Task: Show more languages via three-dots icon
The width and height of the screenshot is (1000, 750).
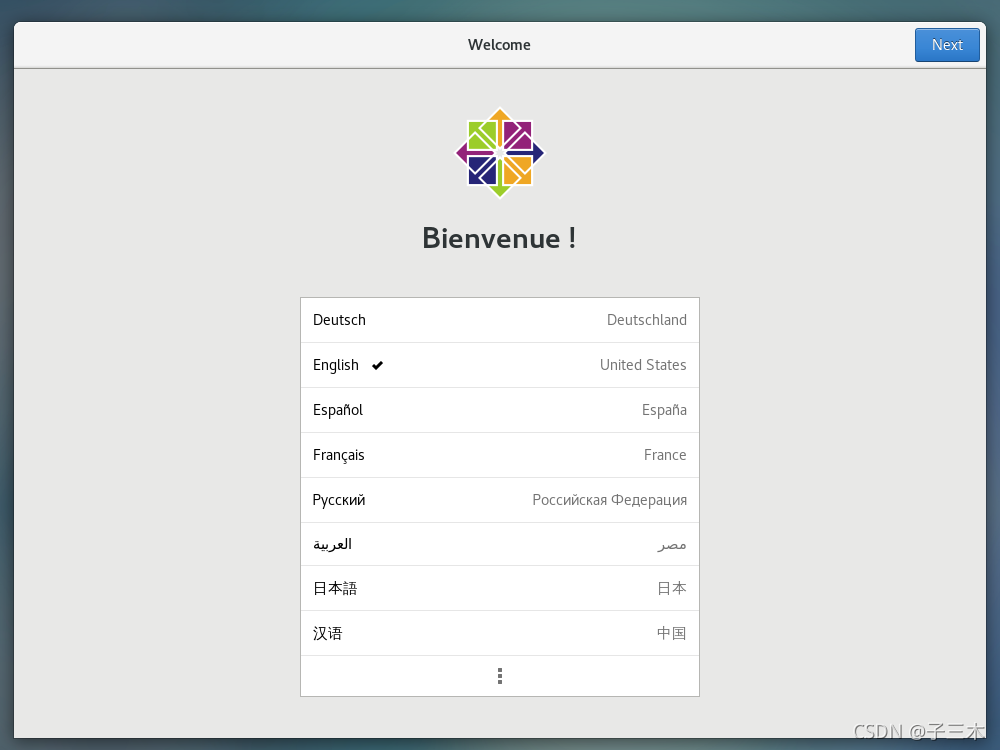Action: pyautogui.click(x=499, y=676)
